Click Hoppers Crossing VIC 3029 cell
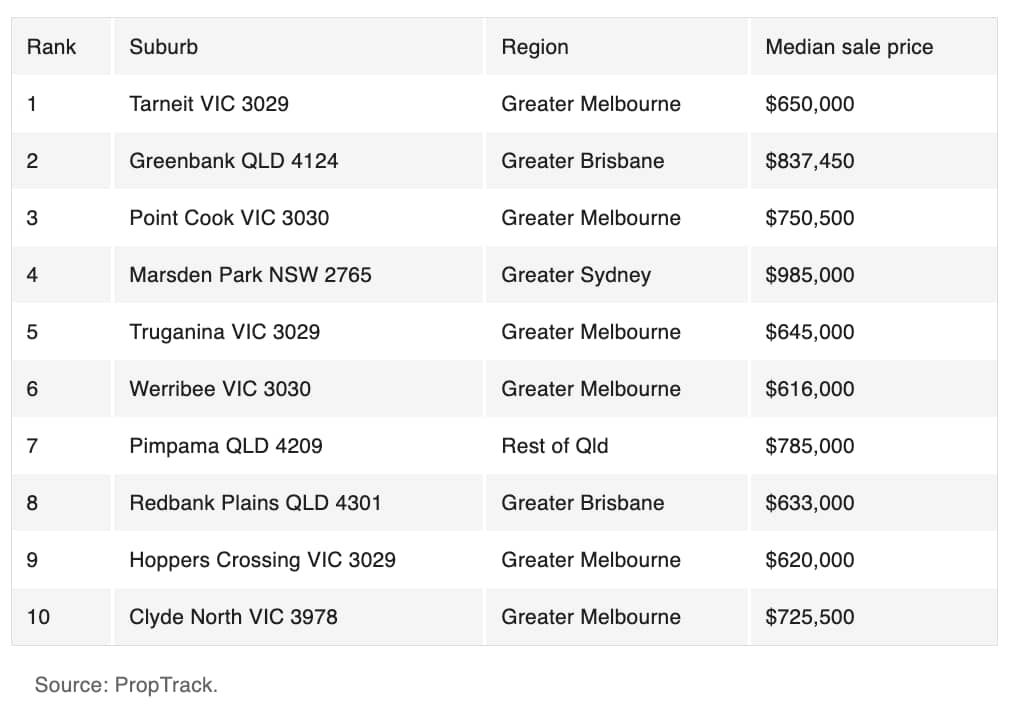 (x=298, y=560)
